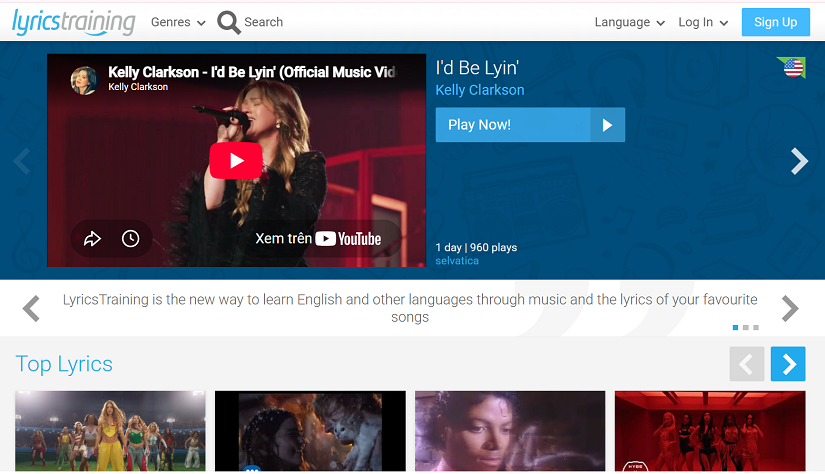Screen dimensions: 825x474
Task: Click the share arrow icon on video
Action: pyautogui.click(x=92, y=239)
